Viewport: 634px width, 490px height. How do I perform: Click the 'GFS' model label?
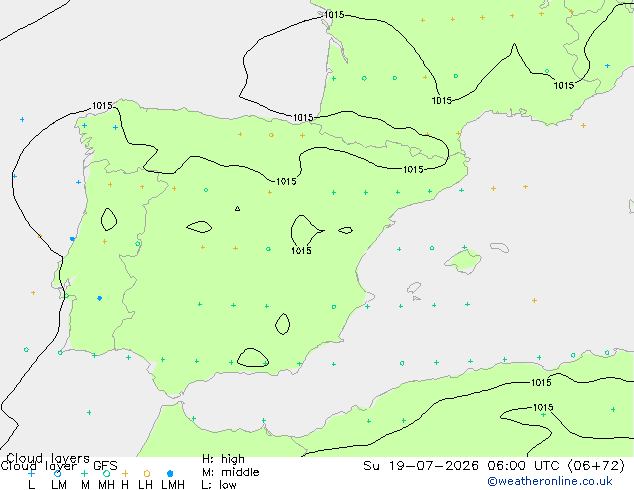point(105,466)
